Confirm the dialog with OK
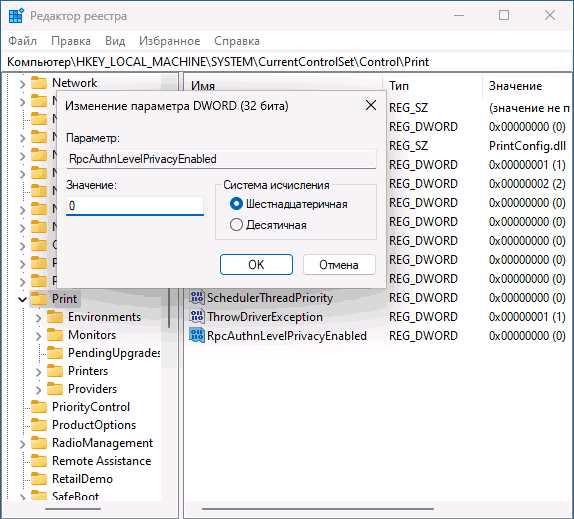Viewport: 574px width, 519px height. [x=256, y=264]
